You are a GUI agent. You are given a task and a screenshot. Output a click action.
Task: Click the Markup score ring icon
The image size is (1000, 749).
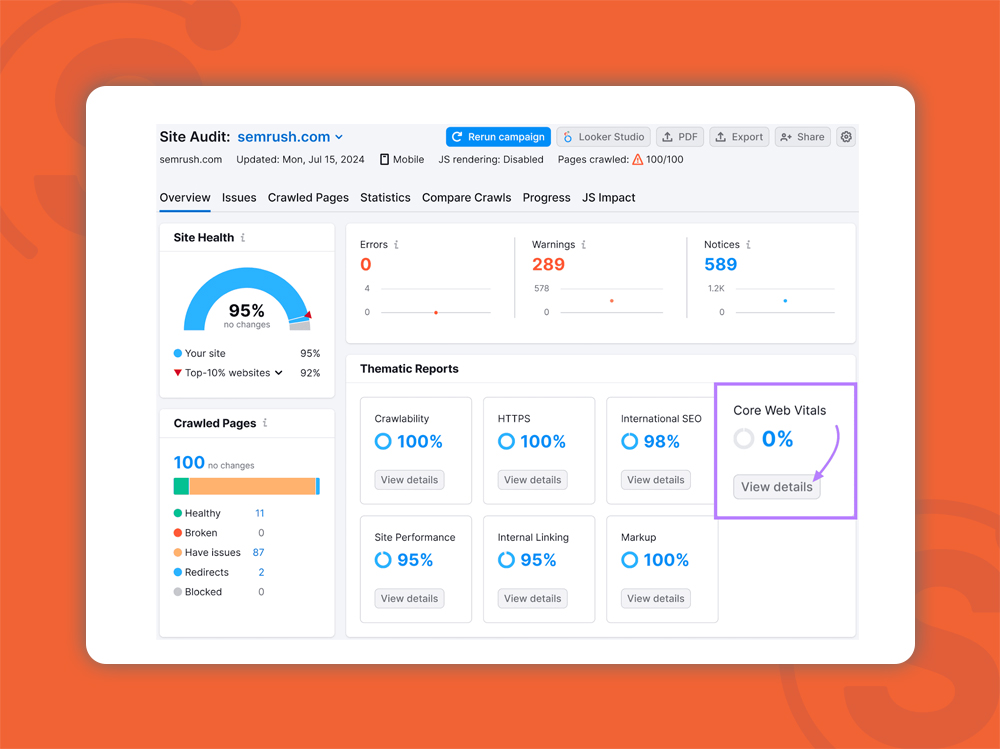629,560
